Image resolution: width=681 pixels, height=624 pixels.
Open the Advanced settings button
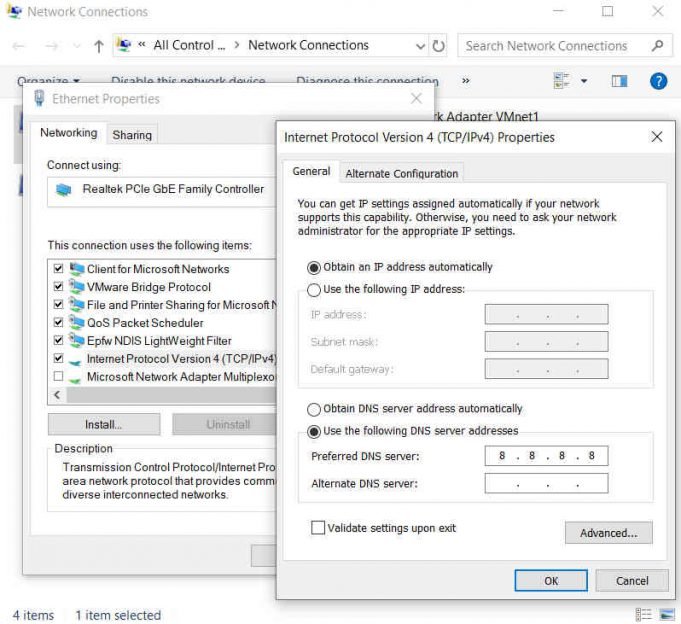(608, 533)
